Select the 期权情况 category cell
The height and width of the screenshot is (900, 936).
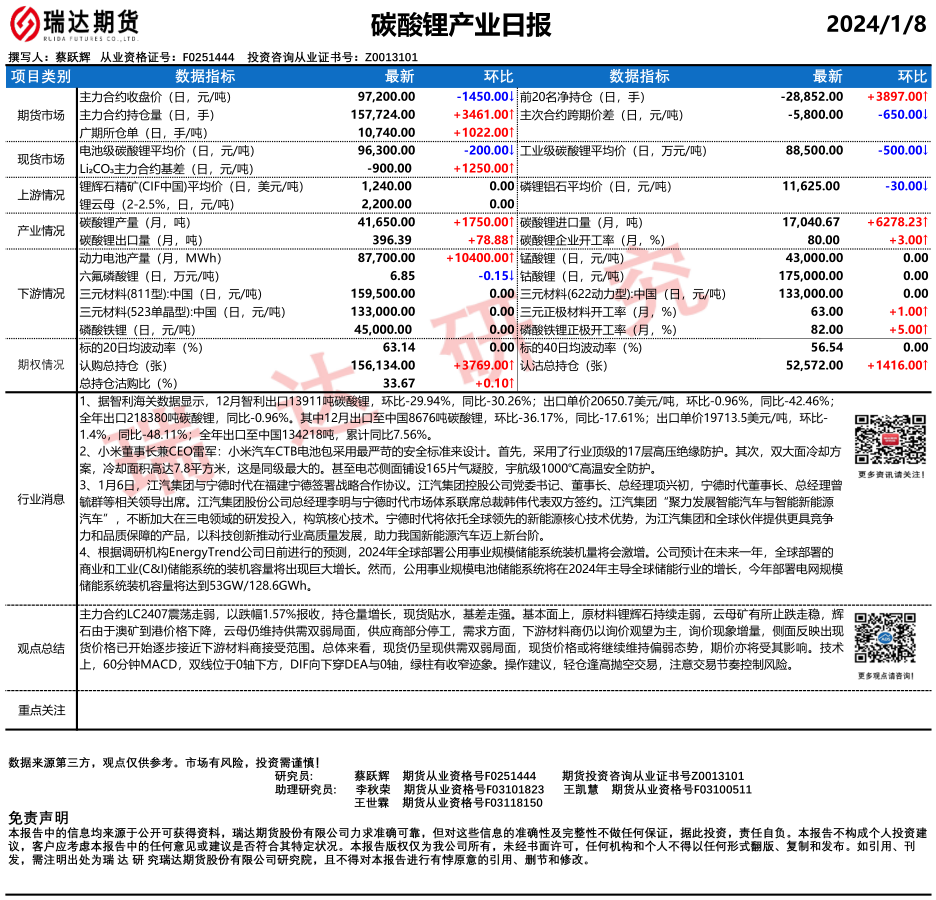(x=41, y=365)
